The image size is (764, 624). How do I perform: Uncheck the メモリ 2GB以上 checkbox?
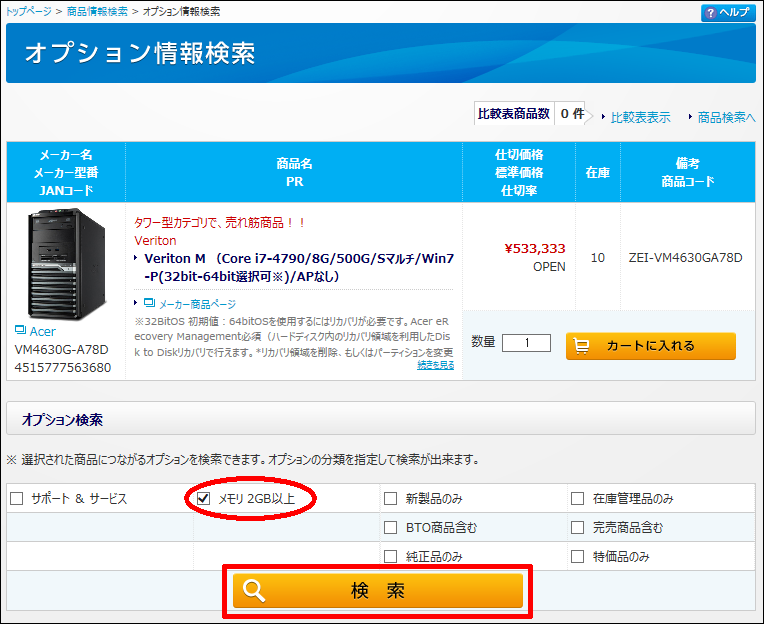204,498
